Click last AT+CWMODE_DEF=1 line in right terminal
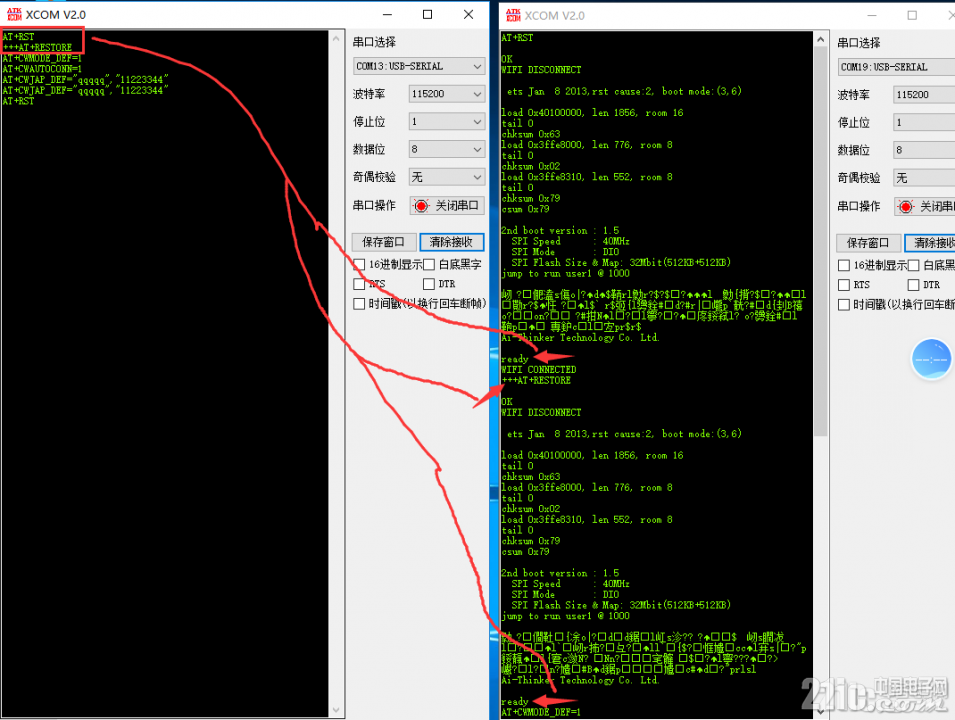 click(x=541, y=712)
